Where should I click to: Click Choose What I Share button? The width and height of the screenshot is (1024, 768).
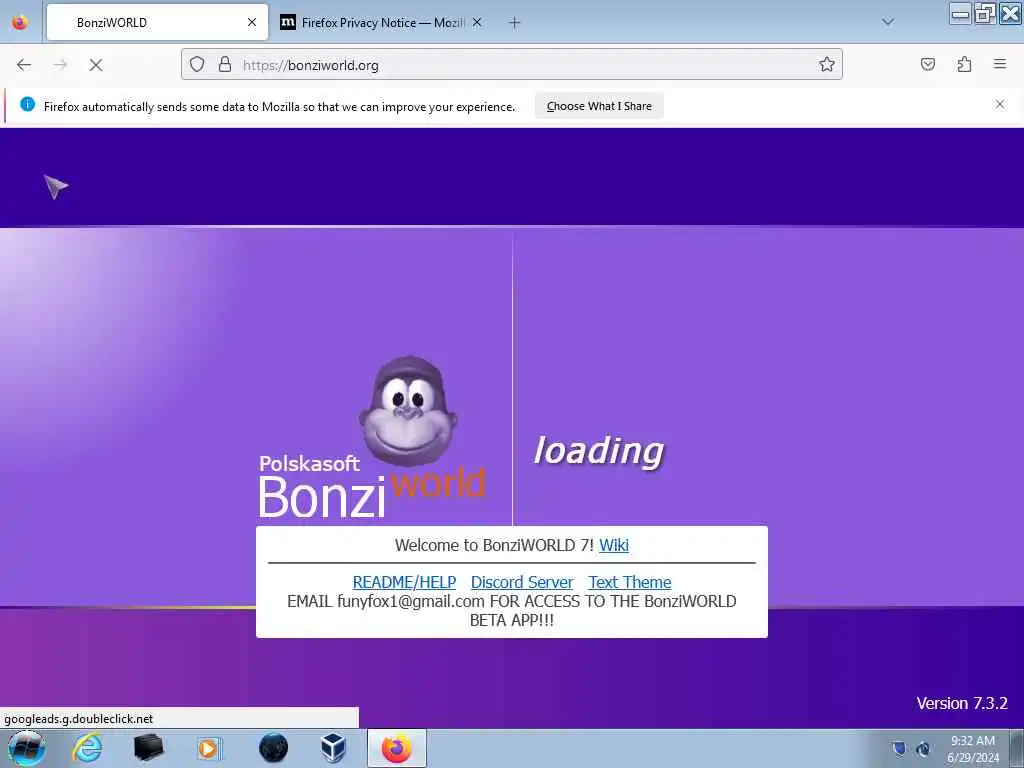pos(599,106)
